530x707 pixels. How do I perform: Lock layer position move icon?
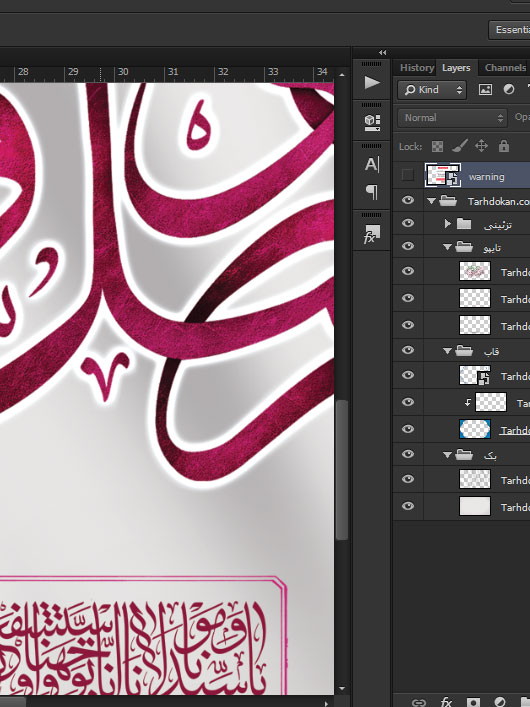(x=481, y=146)
